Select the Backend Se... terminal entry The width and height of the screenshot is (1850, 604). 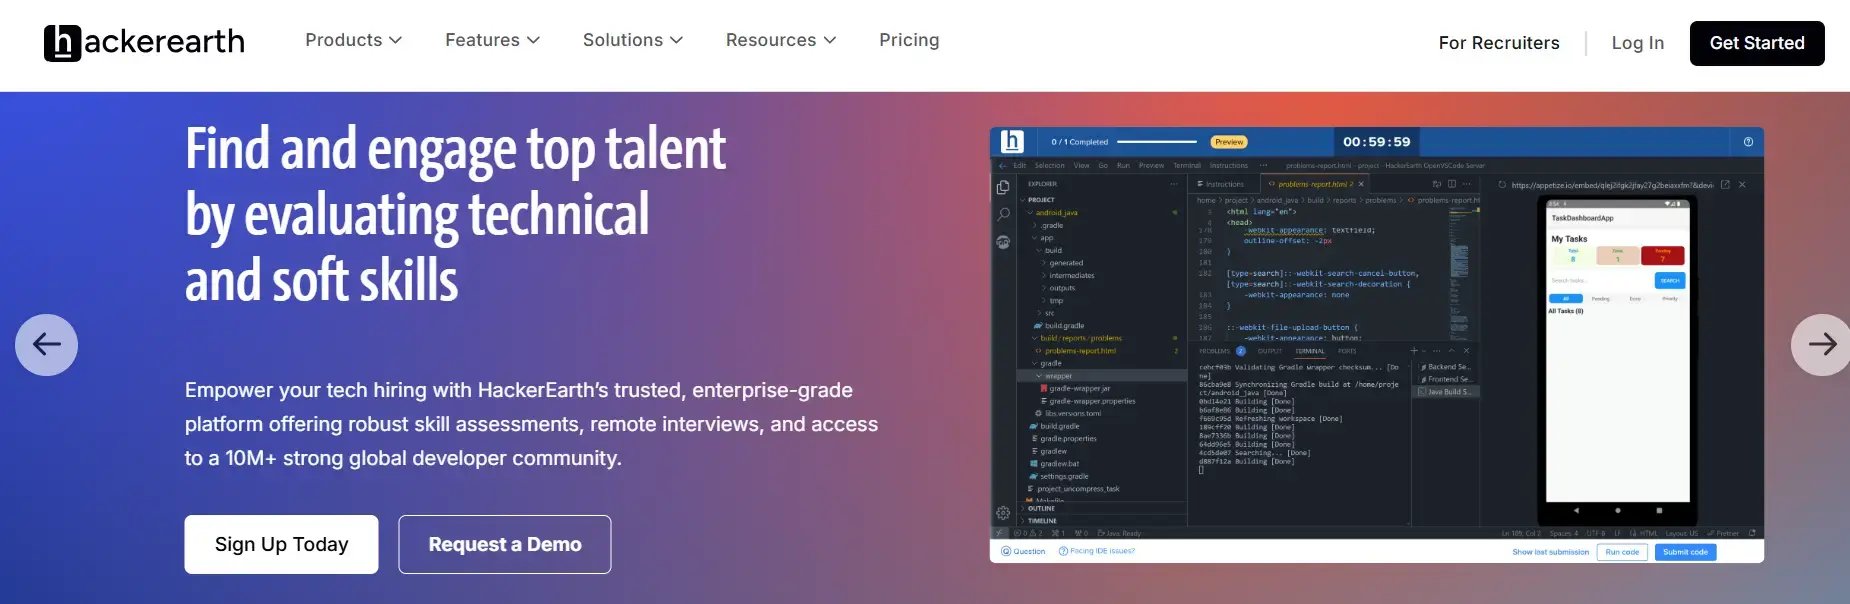coord(1446,367)
